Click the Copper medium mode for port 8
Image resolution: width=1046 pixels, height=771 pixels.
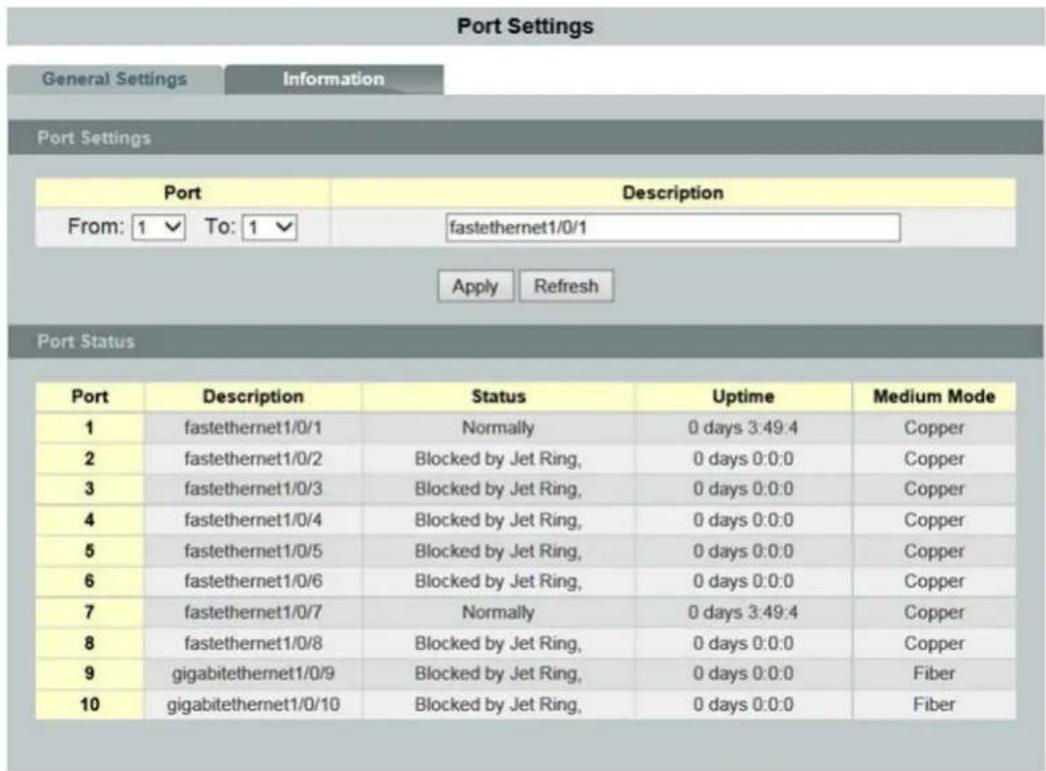coord(934,643)
